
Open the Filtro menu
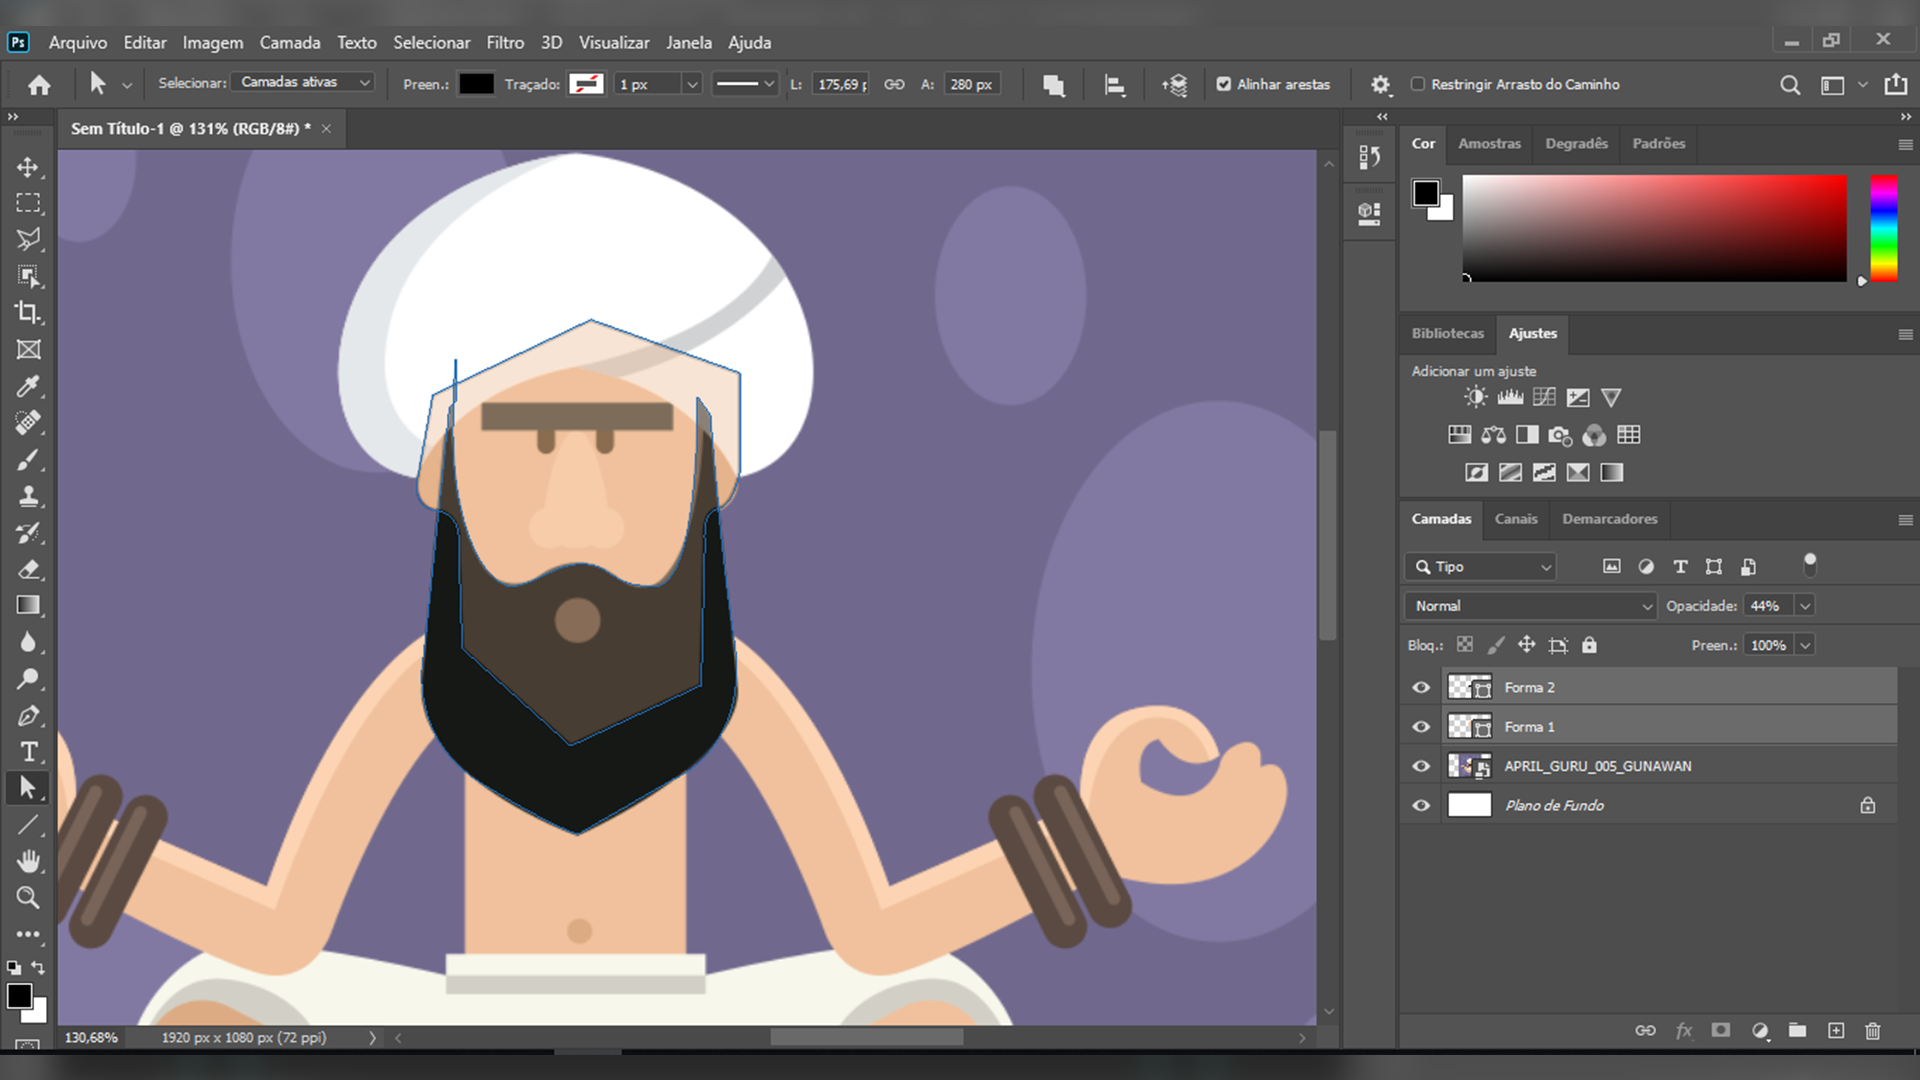coord(505,42)
